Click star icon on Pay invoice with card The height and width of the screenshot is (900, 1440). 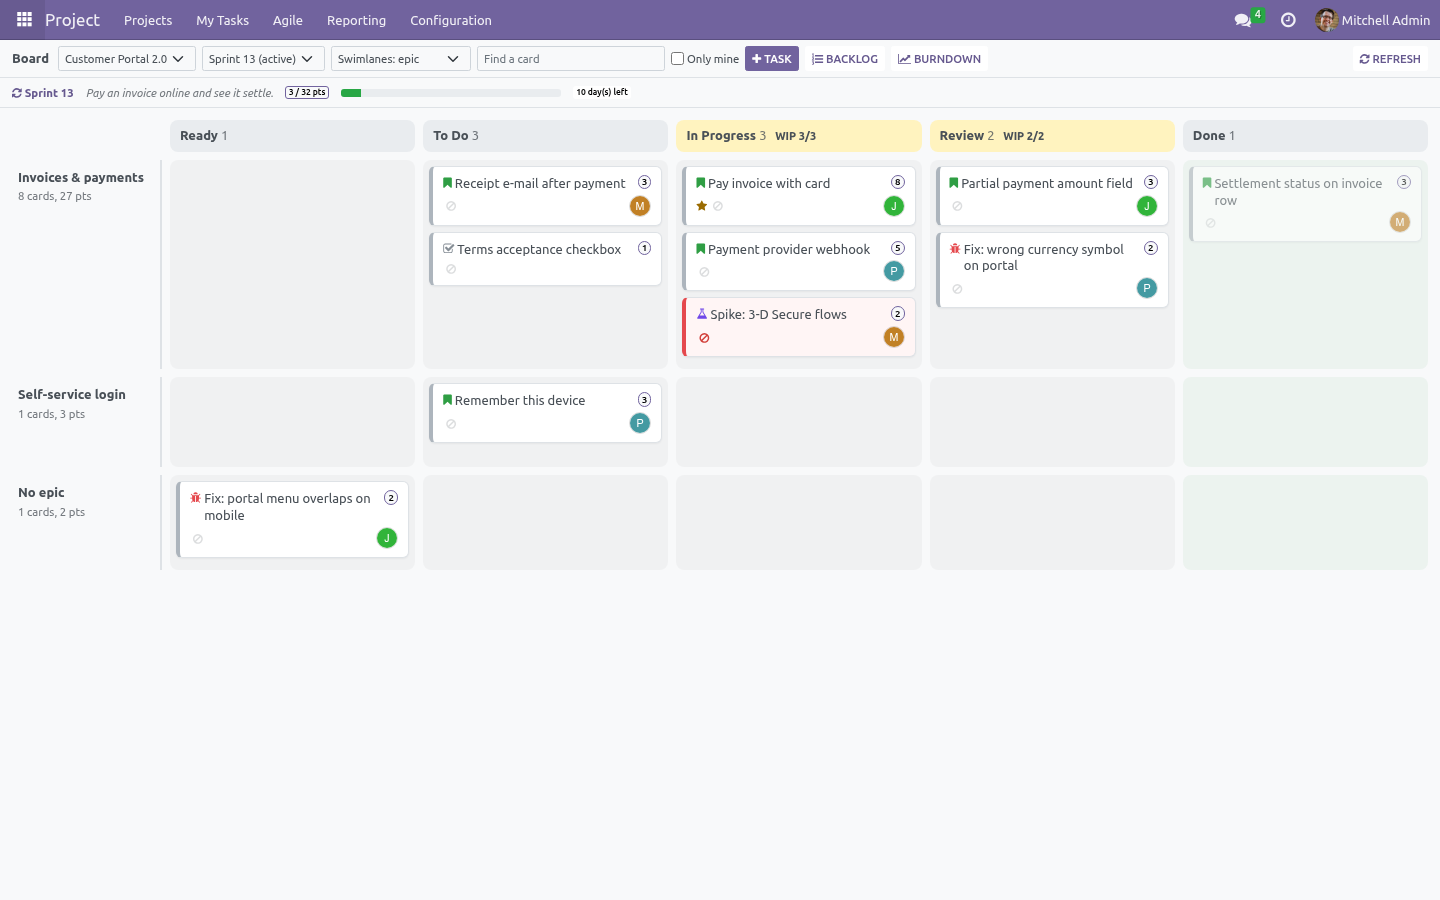pos(702,206)
